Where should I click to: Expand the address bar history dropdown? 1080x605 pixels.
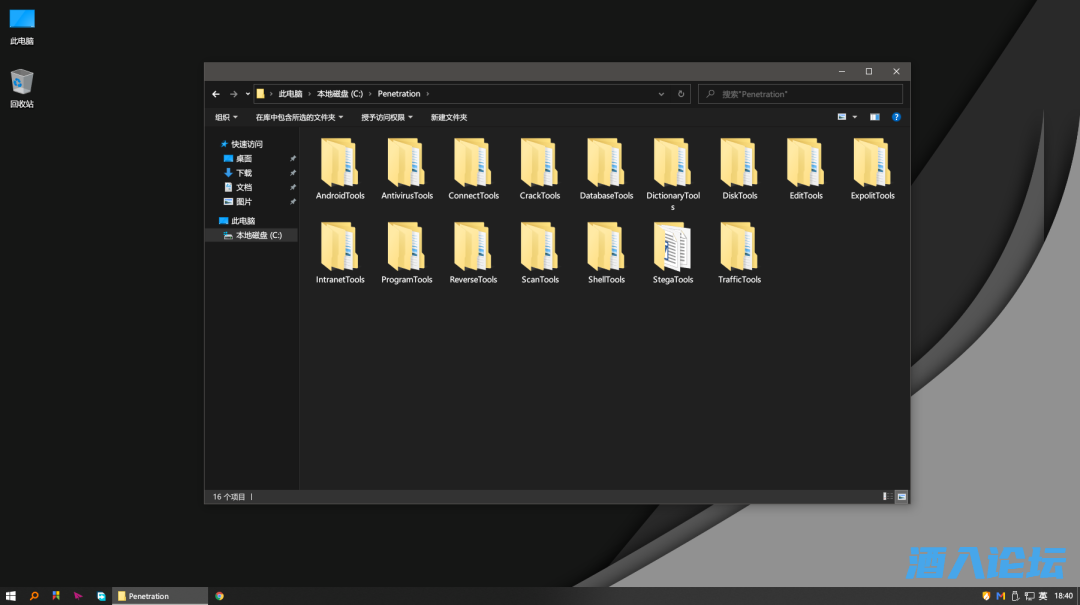(x=661, y=94)
